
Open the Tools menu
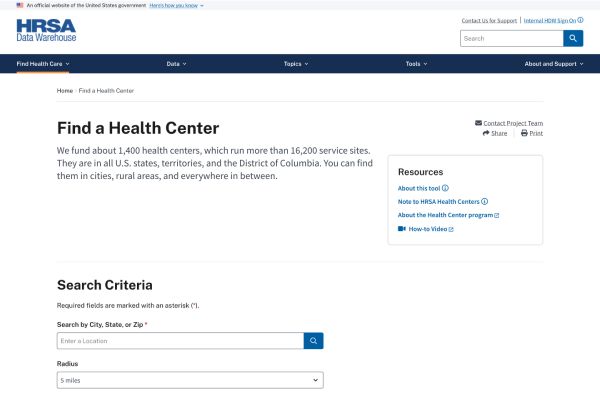(x=416, y=64)
